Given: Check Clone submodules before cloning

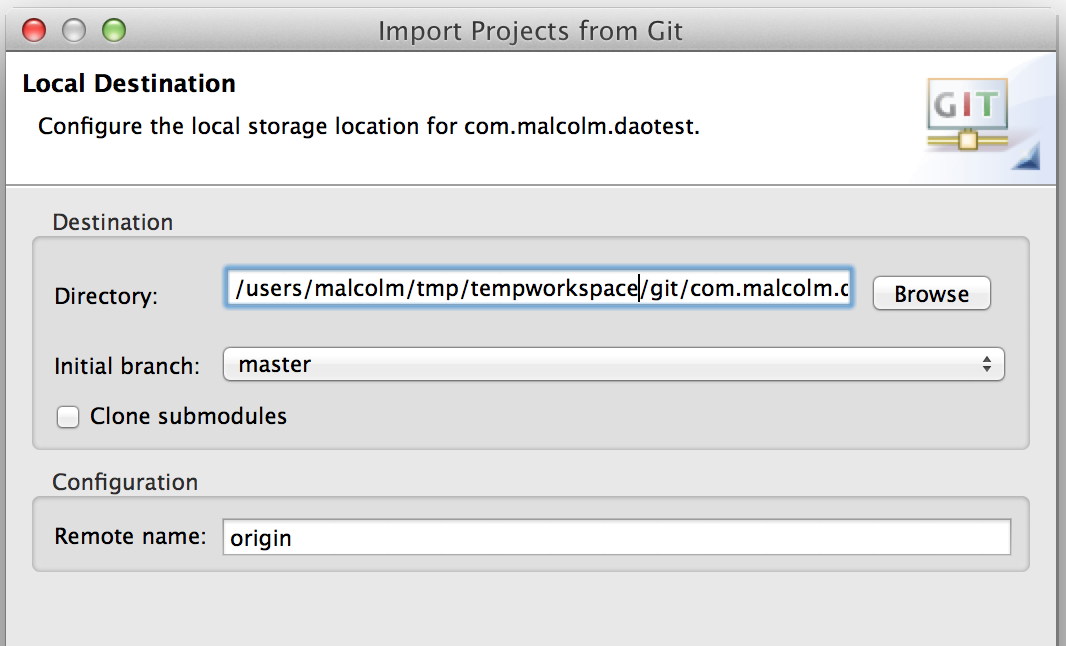Looking at the screenshot, I should coord(67,416).
